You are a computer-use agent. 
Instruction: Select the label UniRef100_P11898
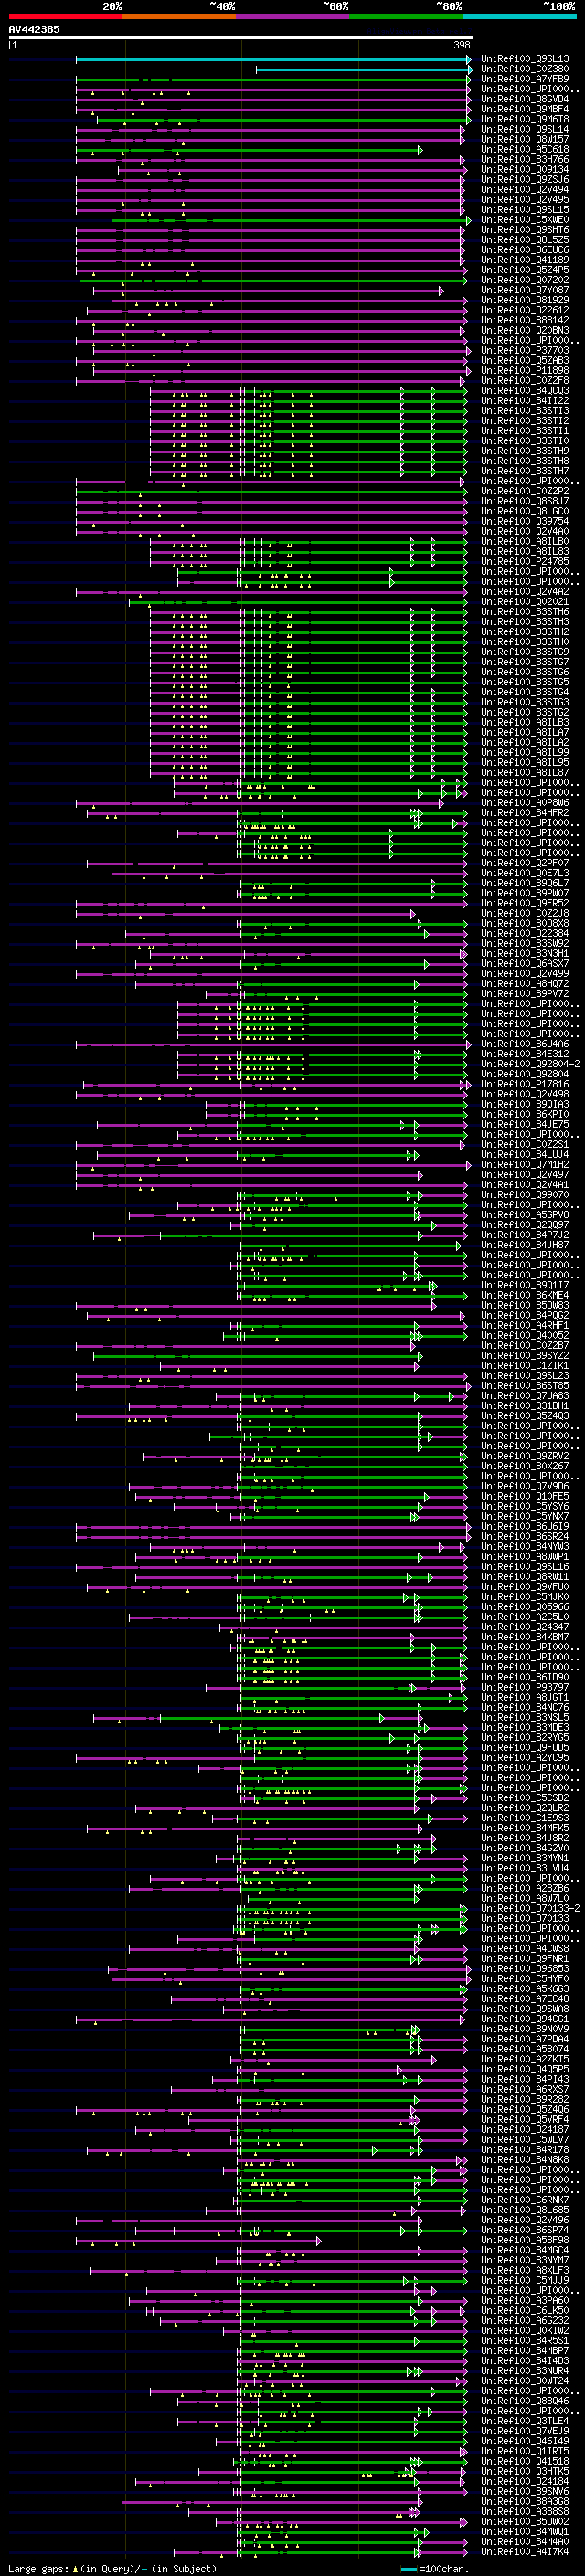click(x=525, y=371)
